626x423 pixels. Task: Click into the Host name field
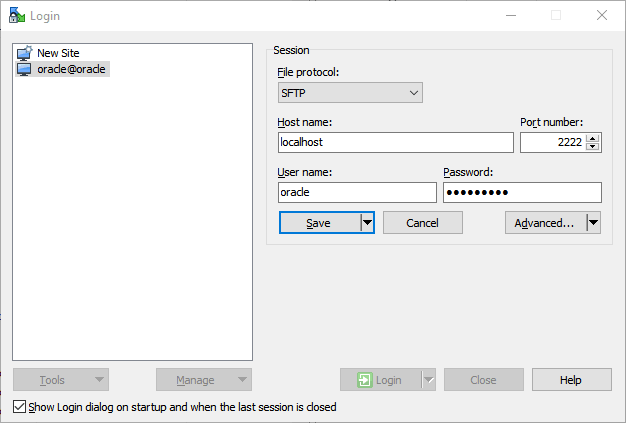pos(396,142)
